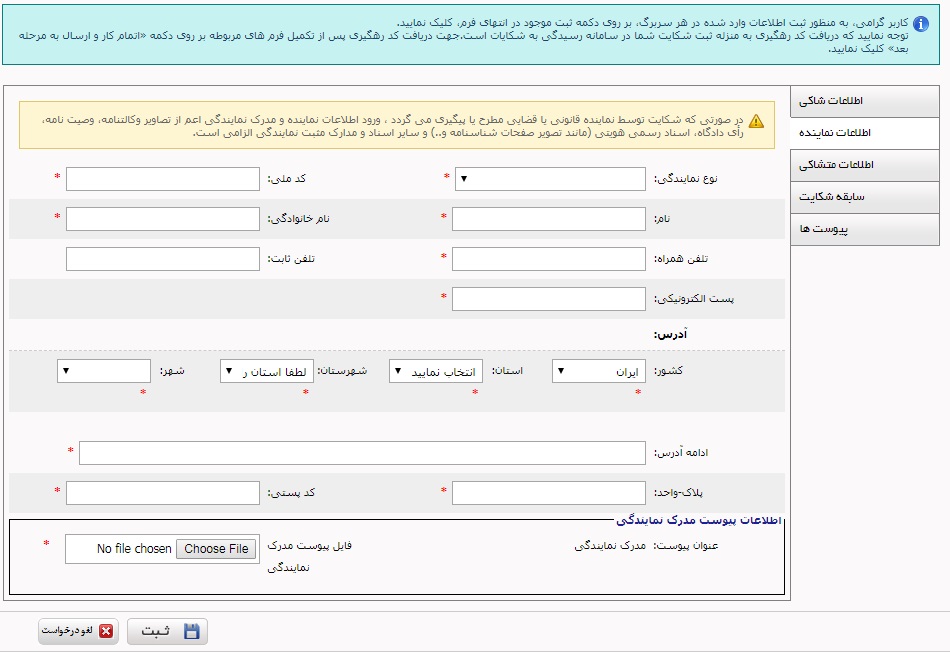Select the اطلاعات نماینده tab
950x652 pixels.
point(865,133)
